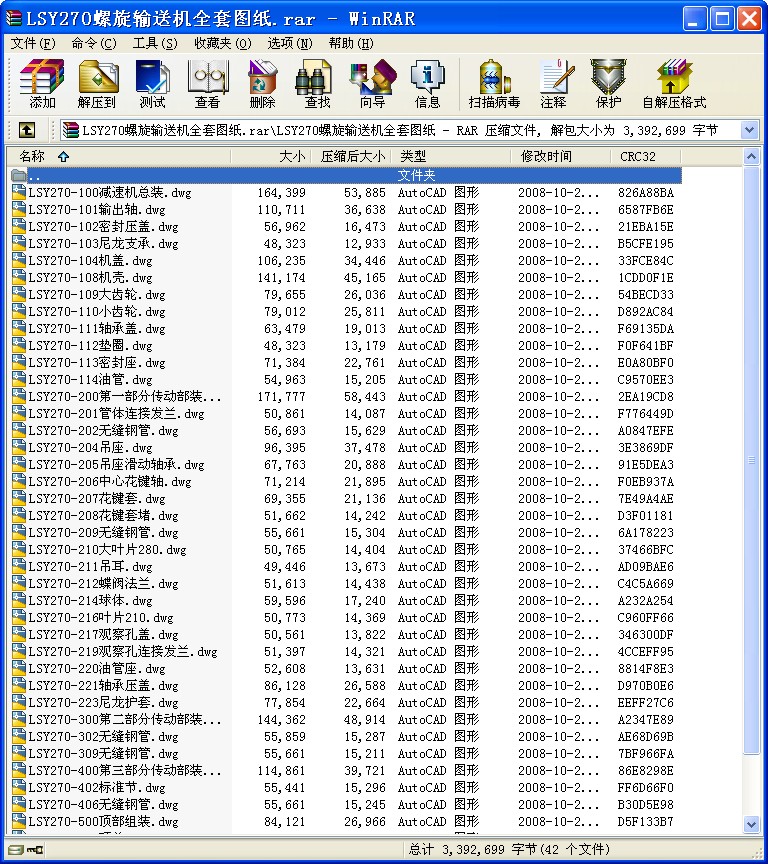Open the 收藏夹(O) menu
The image size is (768, 864).
click(220, 43)
